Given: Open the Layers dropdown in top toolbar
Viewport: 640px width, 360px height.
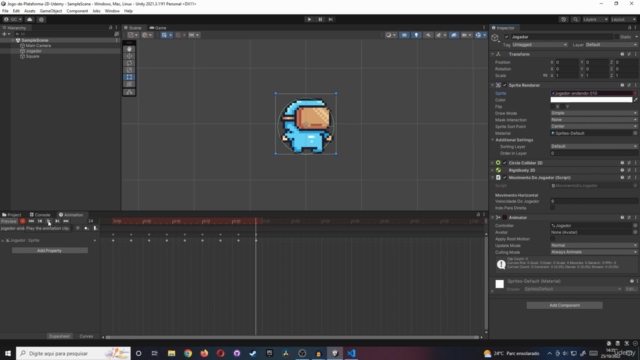Looking at the screenshot, I should 595,19.
